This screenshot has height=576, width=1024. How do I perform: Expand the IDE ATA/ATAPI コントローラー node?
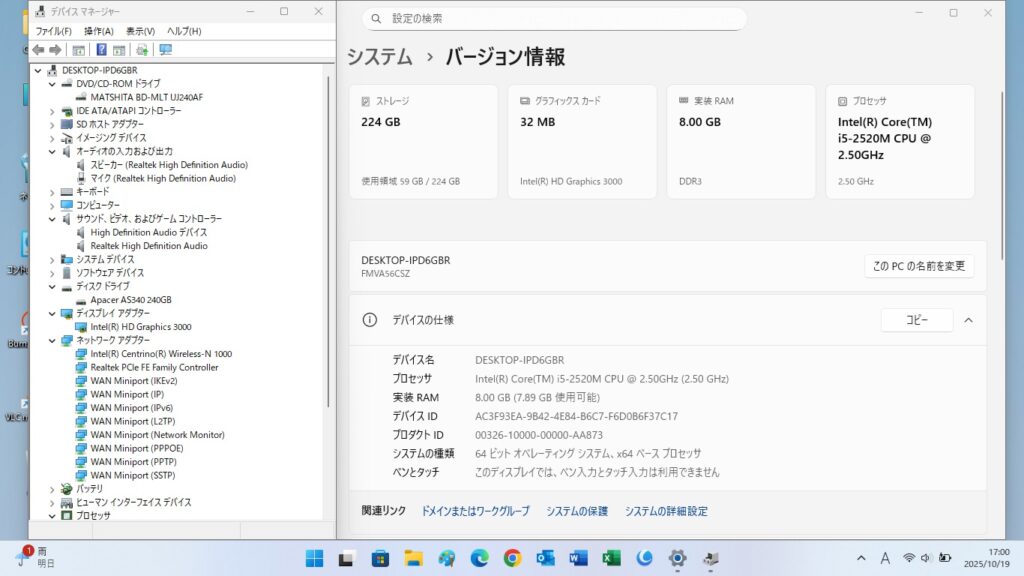[53, 111]
